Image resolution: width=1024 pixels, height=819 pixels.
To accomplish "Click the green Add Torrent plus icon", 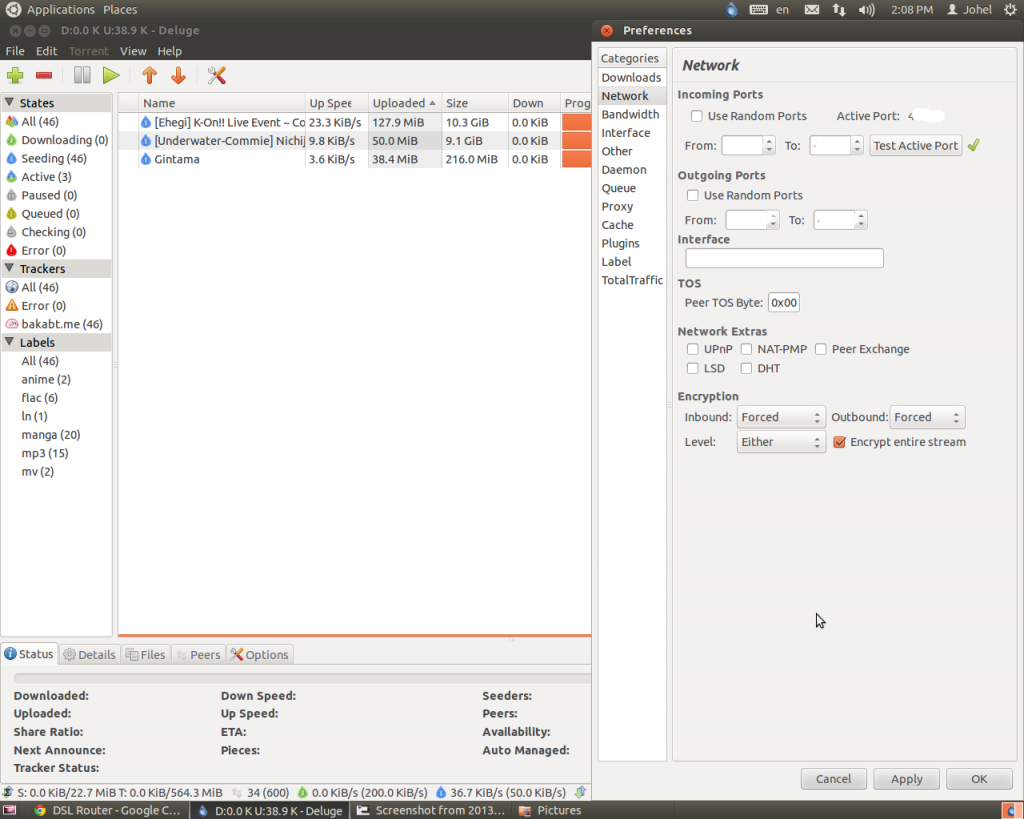I will click(15, 76).
